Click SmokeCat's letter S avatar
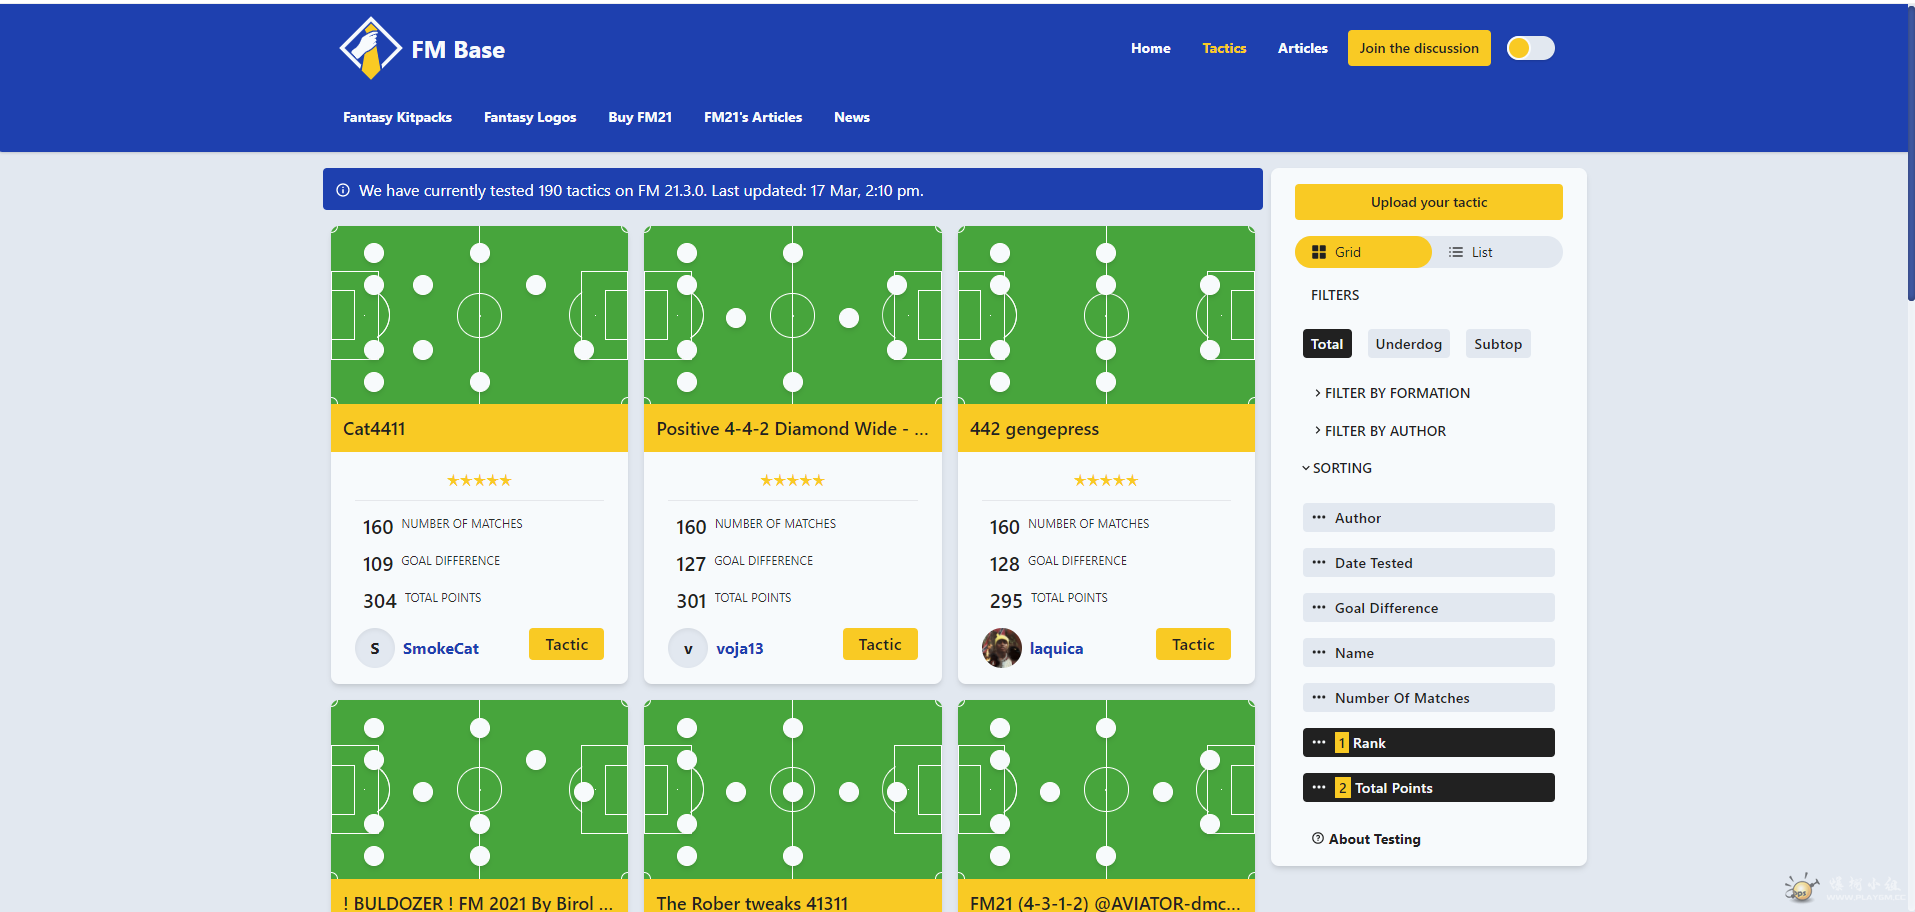Screen dimensions: 1915x912 [x=375, y=648]
